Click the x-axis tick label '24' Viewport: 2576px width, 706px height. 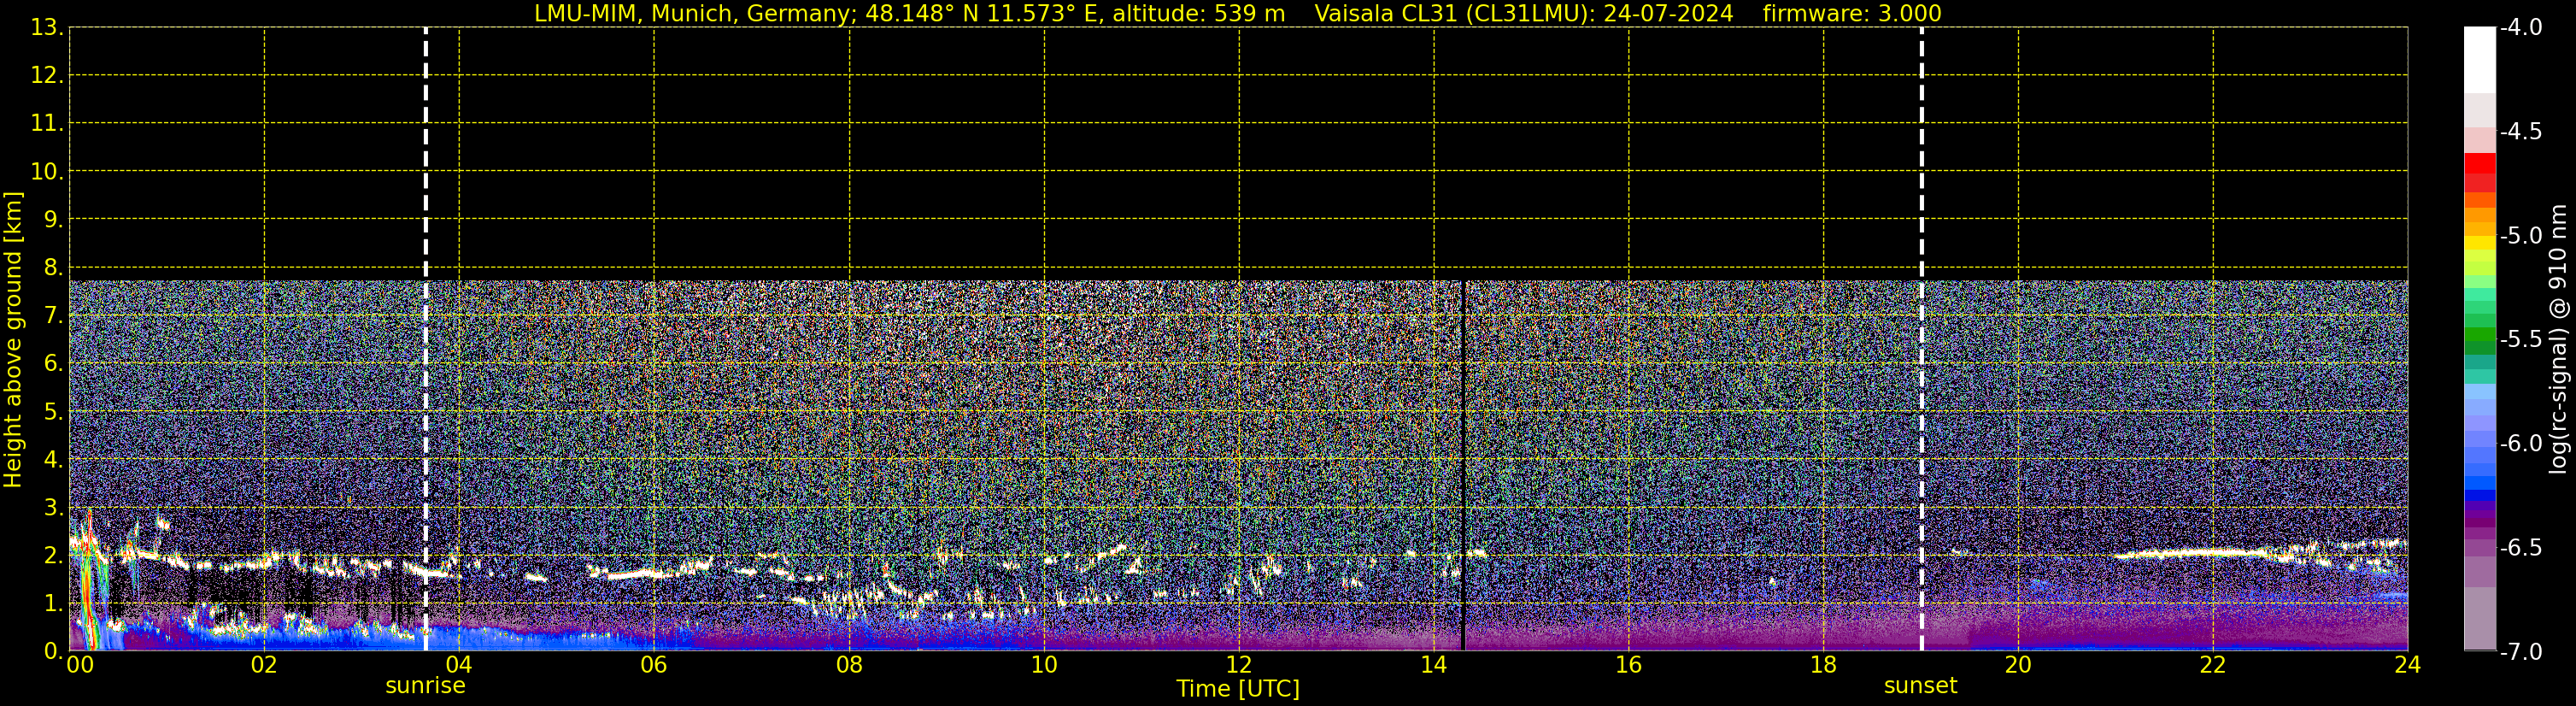(2408, 665)
